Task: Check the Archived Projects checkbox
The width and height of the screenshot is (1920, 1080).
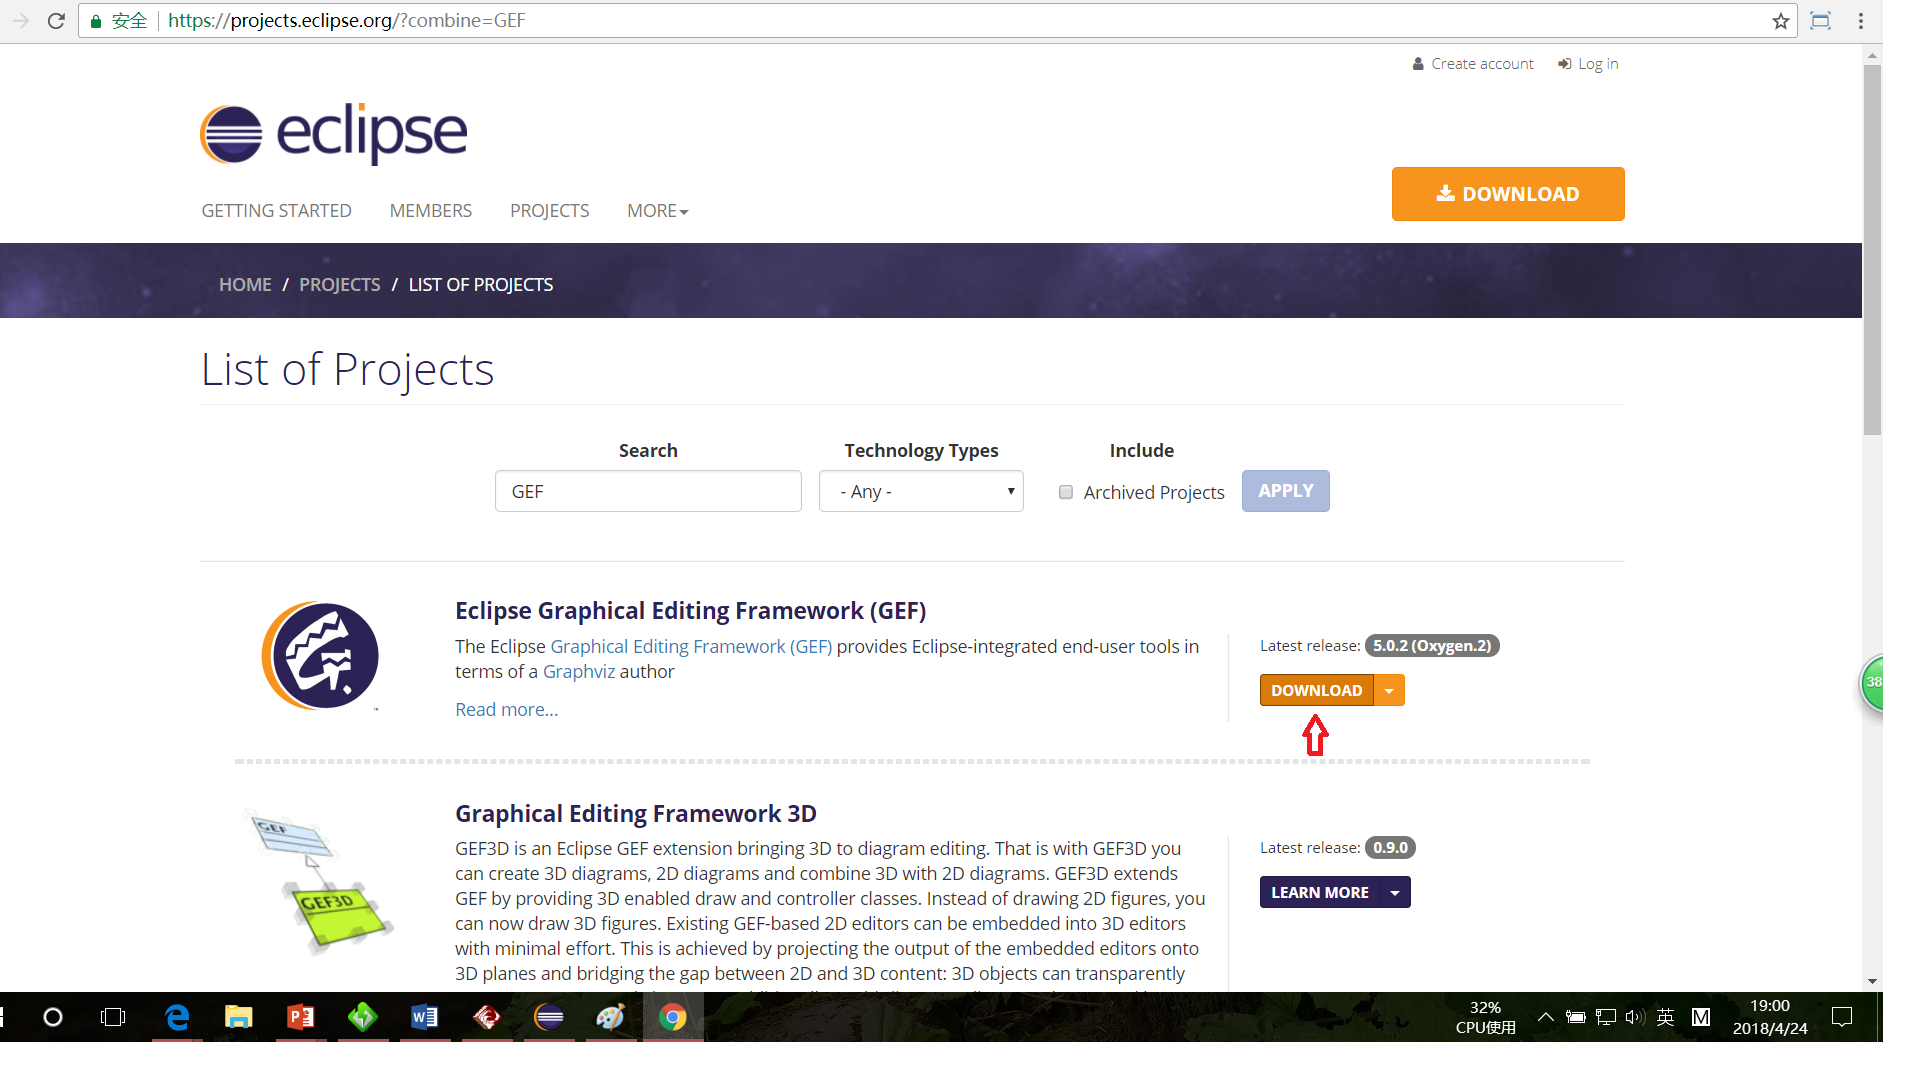Action: coord(1066,492)
